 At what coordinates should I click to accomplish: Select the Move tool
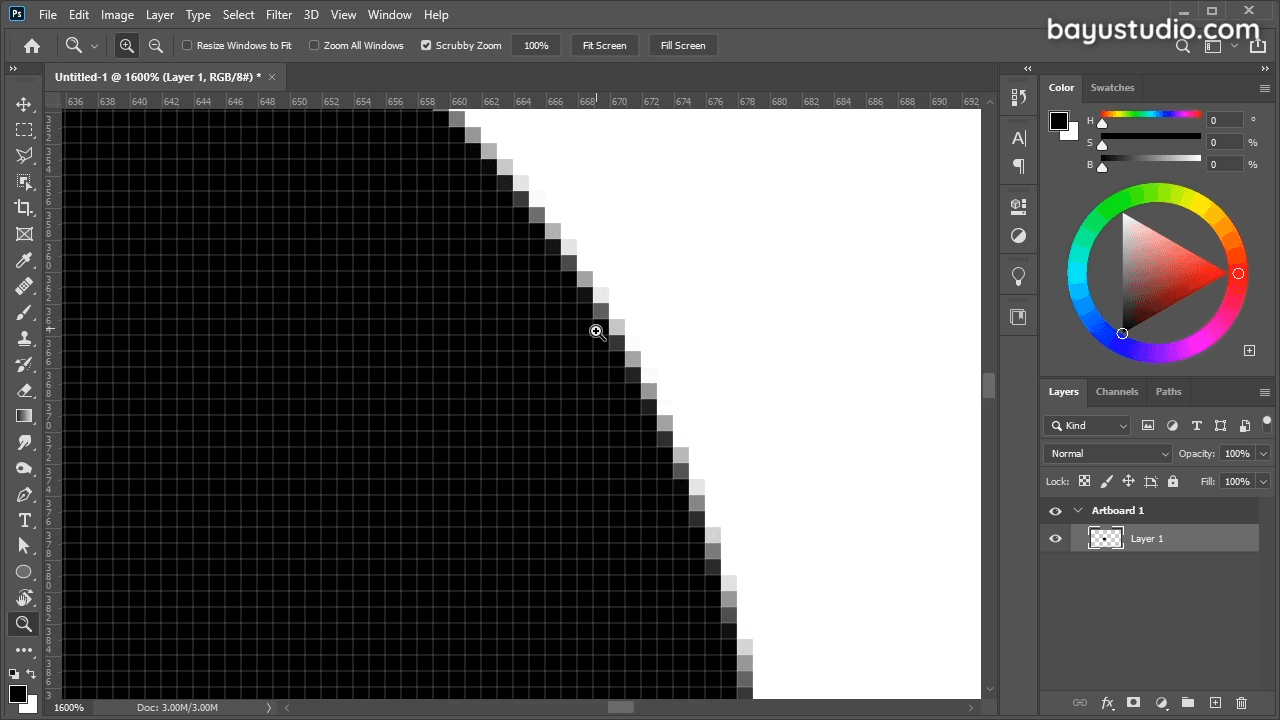pyautogui.click(x=24, y=104)
